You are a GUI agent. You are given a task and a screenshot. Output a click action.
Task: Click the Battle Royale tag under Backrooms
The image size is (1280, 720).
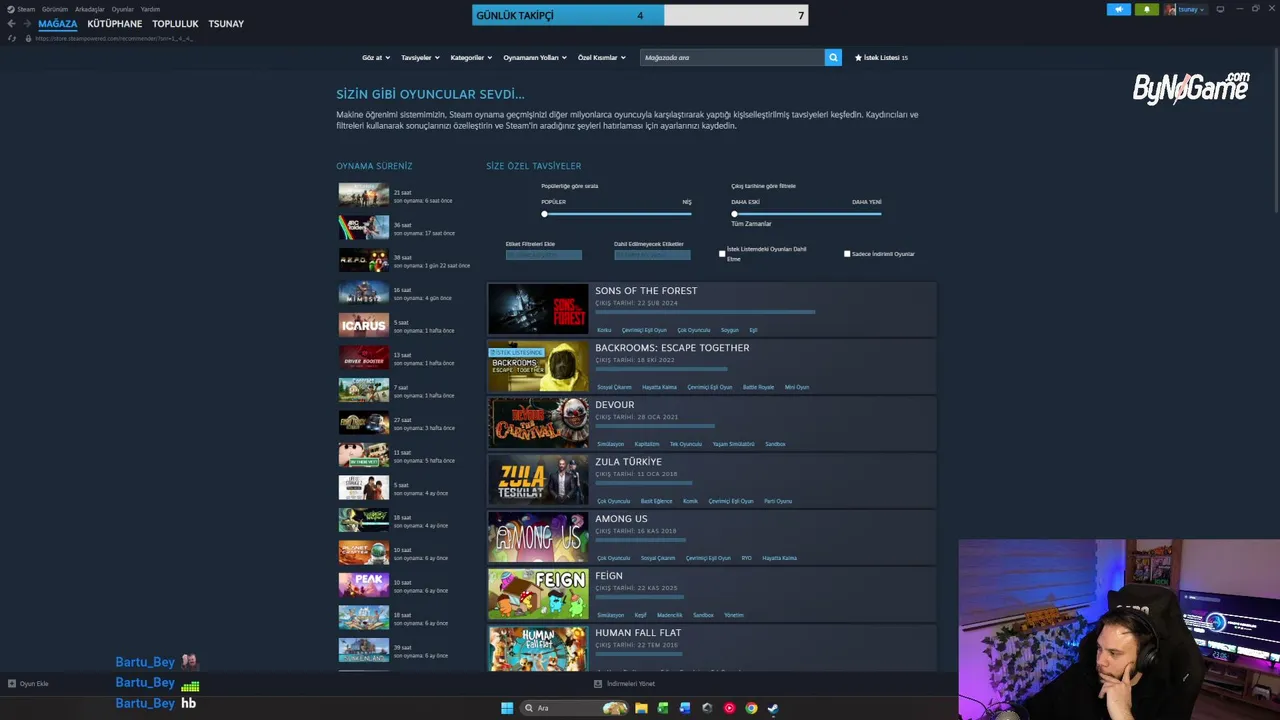[x=758, y=387]
